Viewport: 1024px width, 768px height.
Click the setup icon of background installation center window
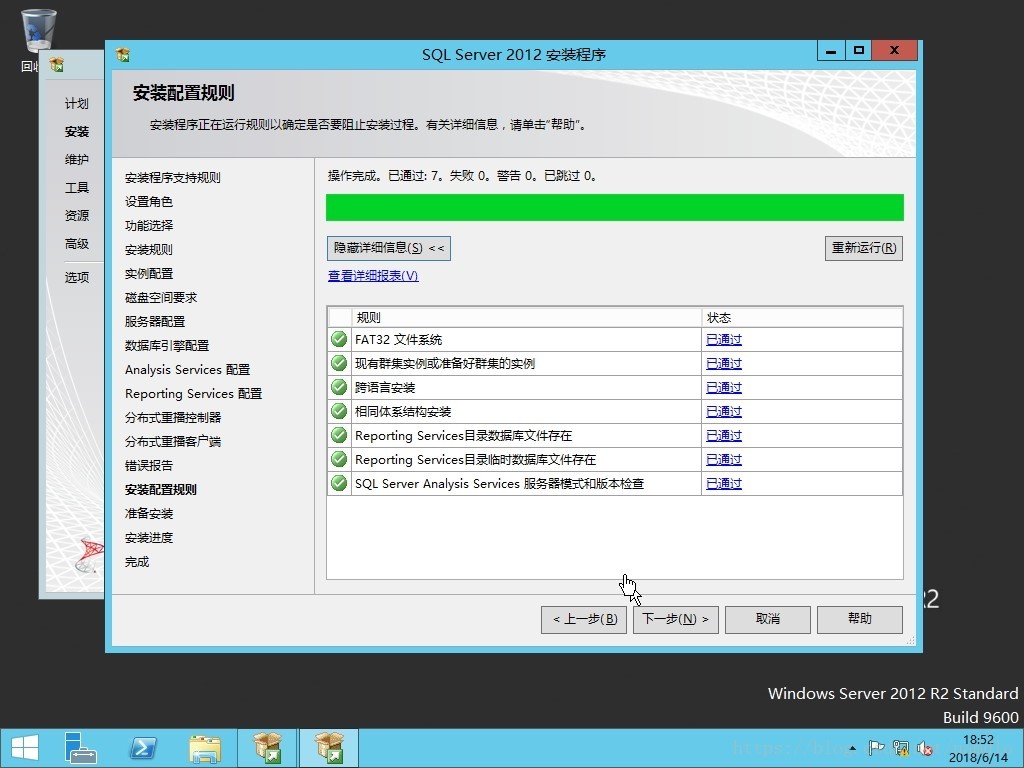[57, 65]
